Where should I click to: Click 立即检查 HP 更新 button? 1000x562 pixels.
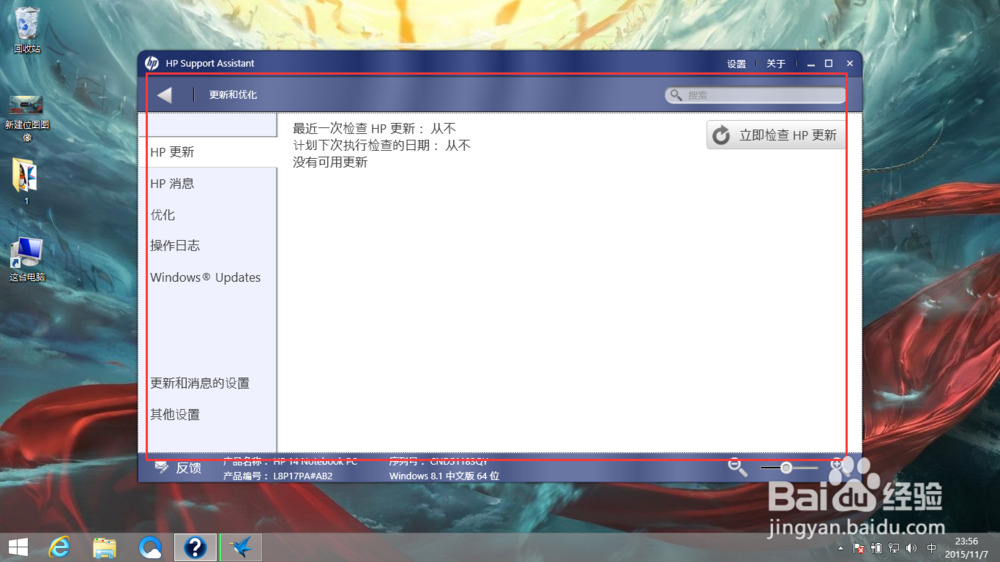pyautogui.click(x=776, y=135)
